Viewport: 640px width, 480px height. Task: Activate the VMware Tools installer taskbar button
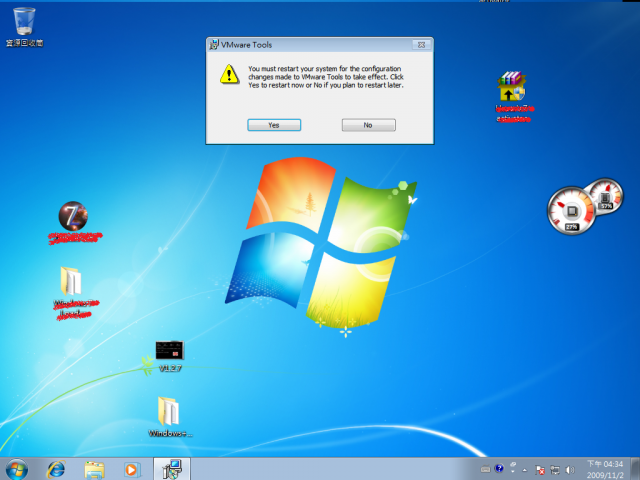(172, 469)
